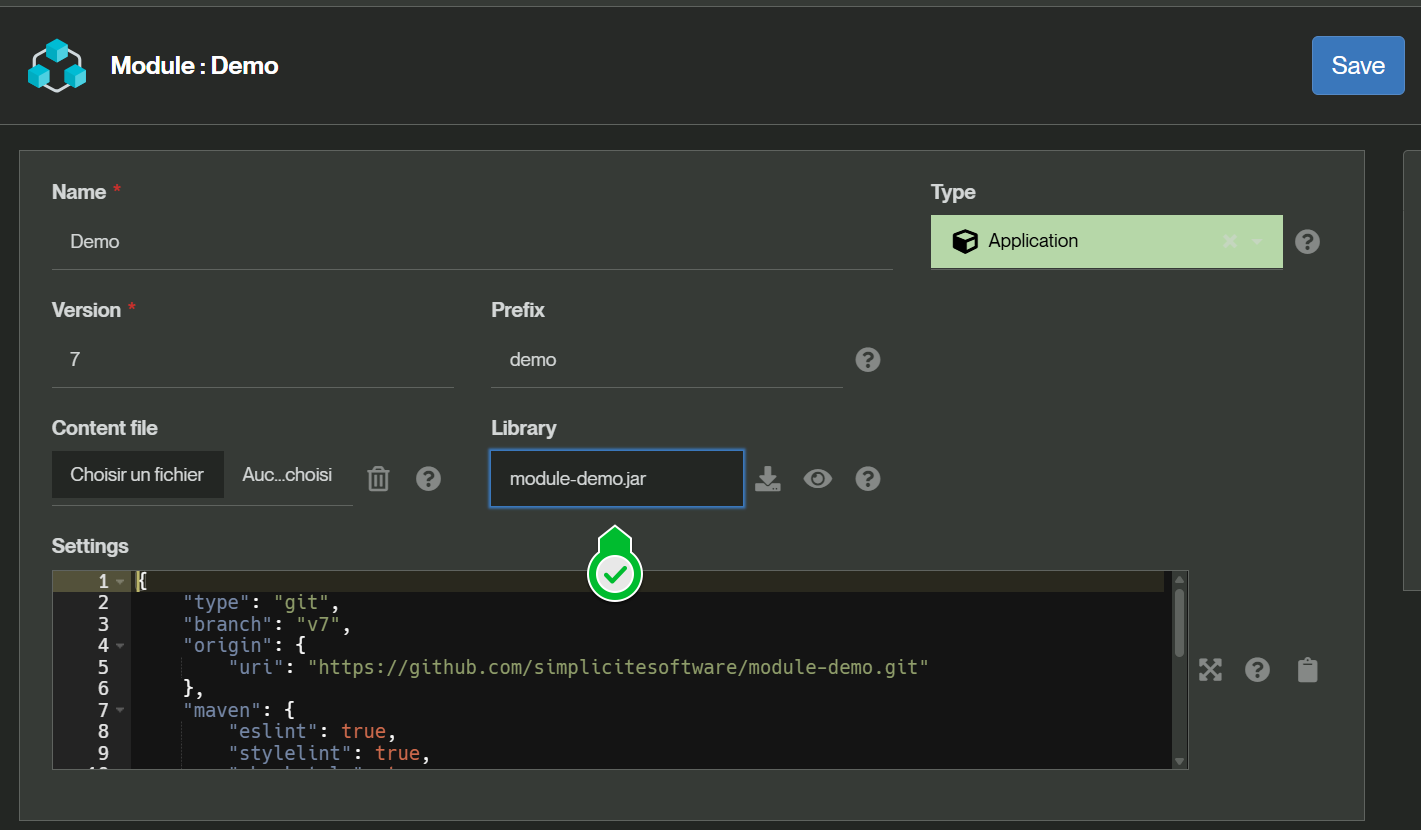Click line number 5 in gutter

click(104, 667)
